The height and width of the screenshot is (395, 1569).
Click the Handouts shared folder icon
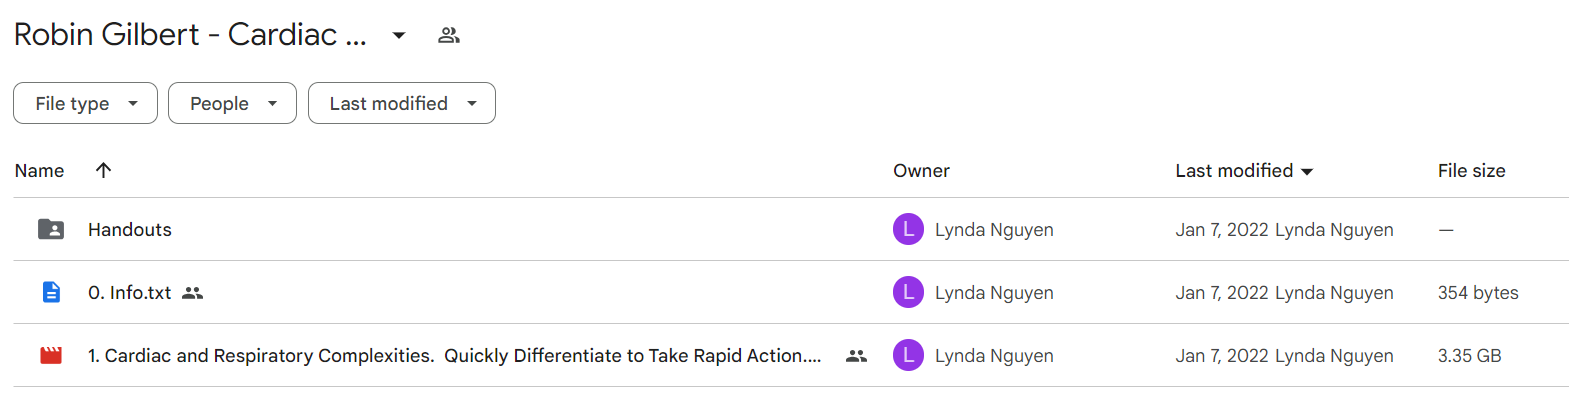pos(51,229)
